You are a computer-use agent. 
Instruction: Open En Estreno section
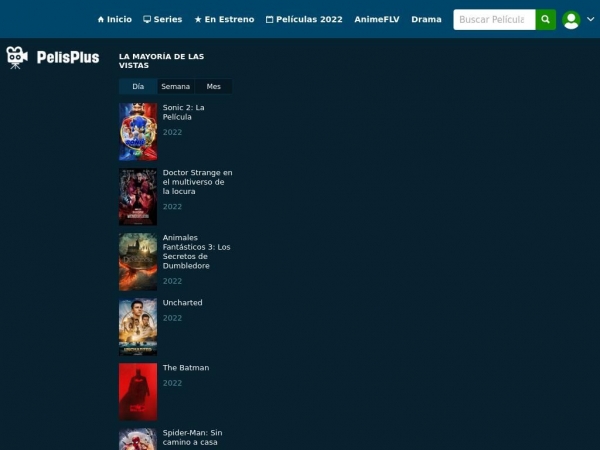tap(224, 20)
